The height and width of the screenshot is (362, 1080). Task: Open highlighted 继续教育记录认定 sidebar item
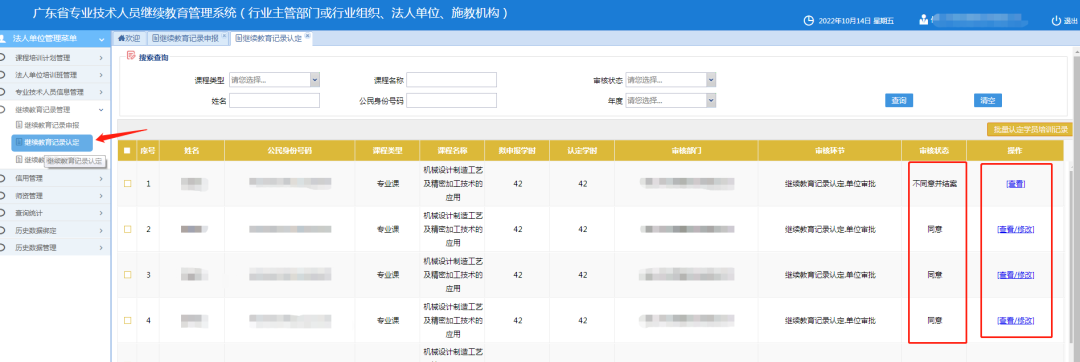52,142
